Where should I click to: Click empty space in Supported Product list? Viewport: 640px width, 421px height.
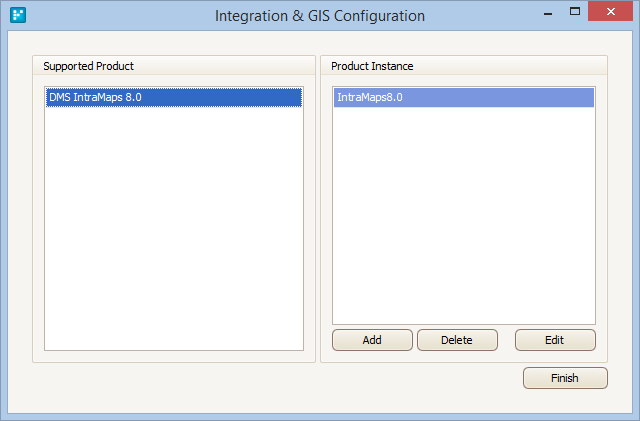tap(174, 229)
